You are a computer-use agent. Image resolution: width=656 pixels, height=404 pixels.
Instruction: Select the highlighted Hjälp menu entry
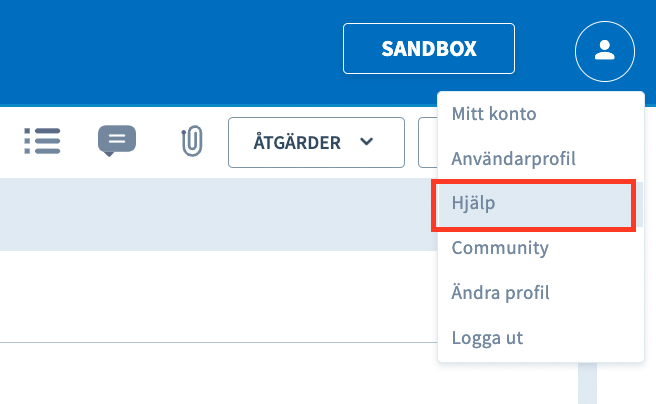pos(534,204)
